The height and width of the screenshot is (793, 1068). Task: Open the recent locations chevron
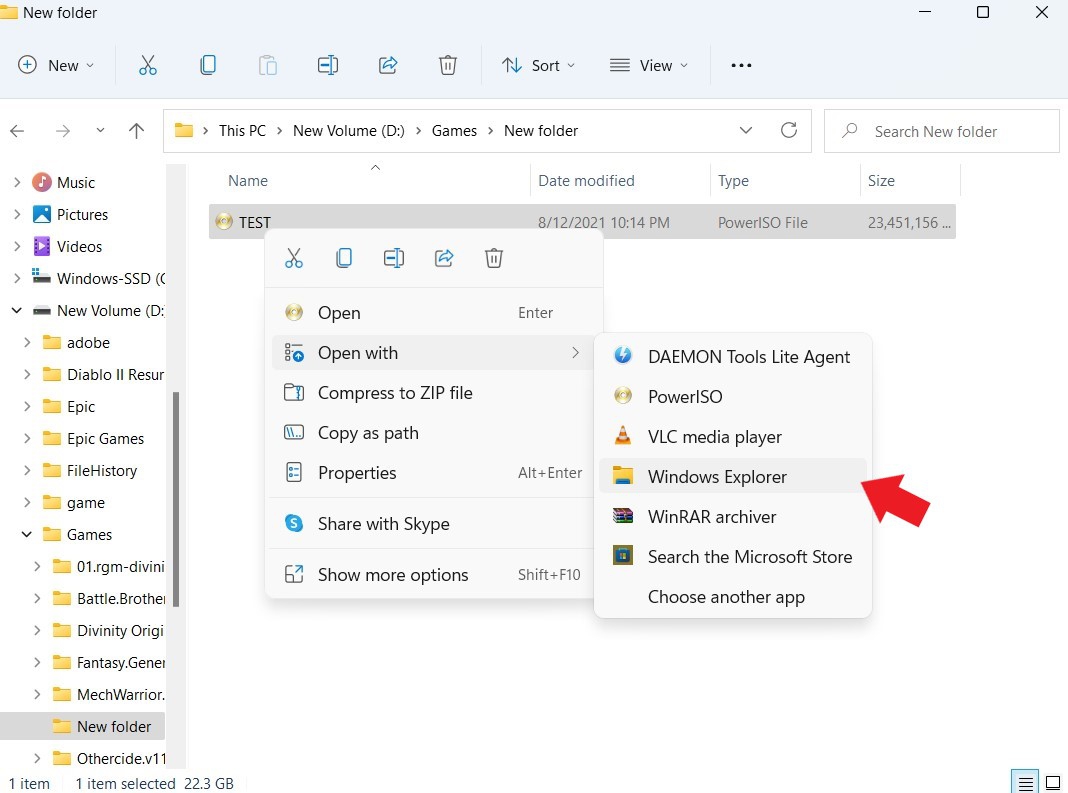(100, 130)
